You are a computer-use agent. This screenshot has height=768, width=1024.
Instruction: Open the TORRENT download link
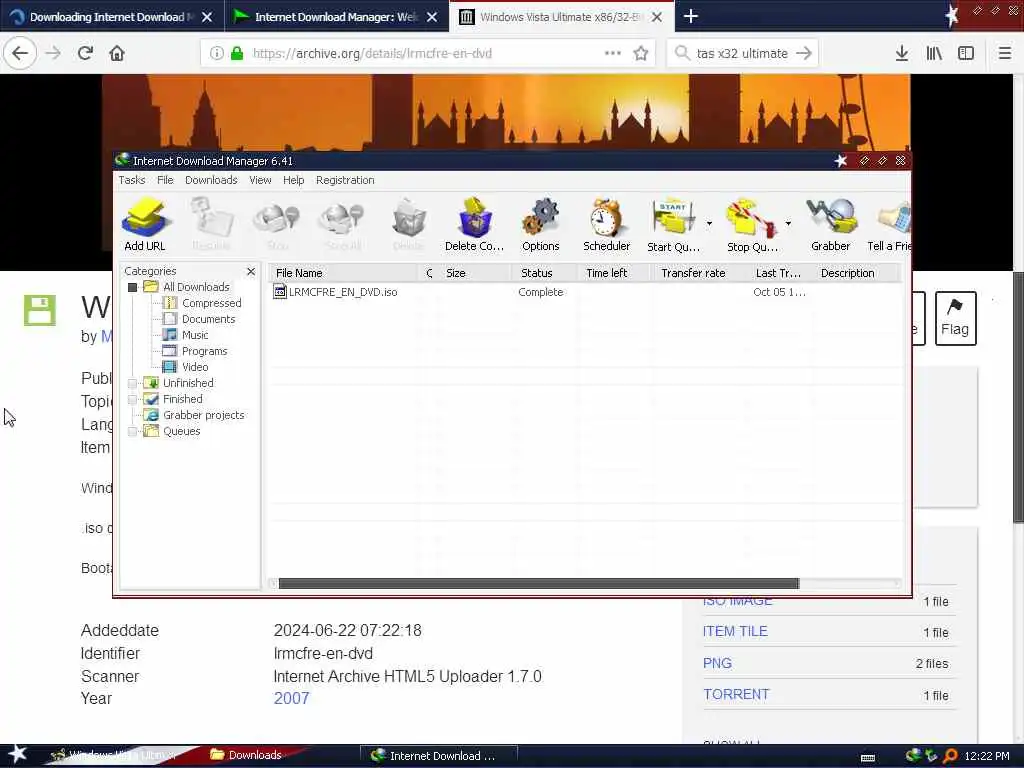pyautogui.click(x=736, y=694)
